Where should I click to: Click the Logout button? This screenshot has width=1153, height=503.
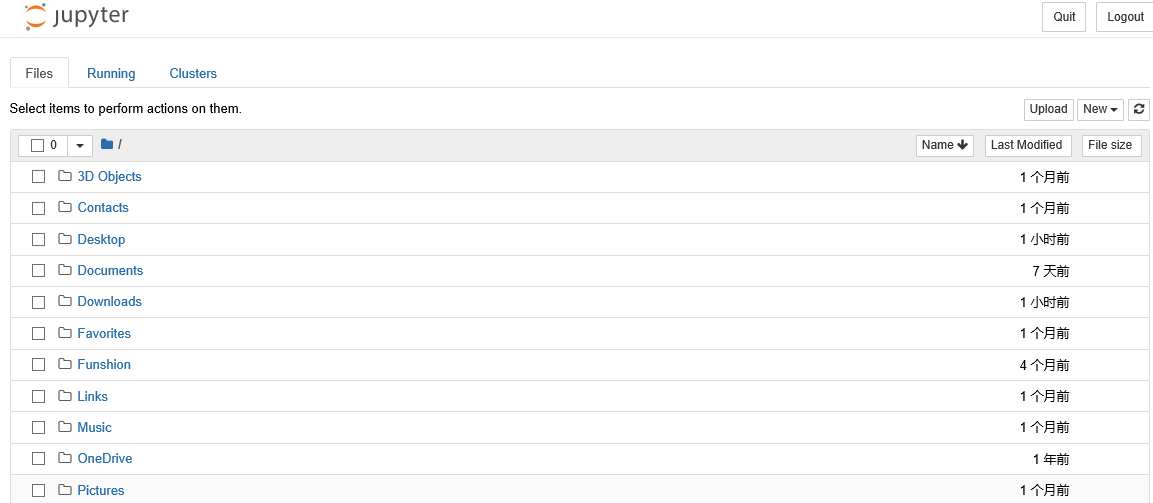[1125, 17]
